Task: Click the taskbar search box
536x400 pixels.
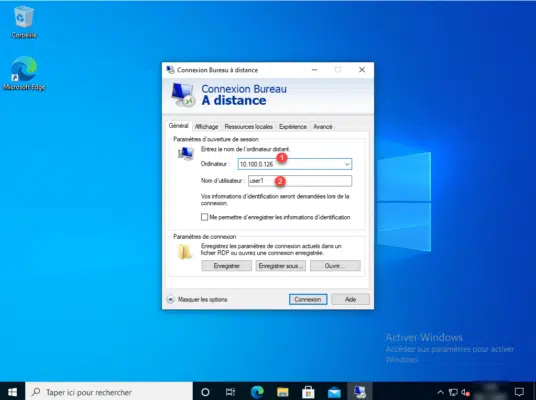Action: tap(109, 392)
